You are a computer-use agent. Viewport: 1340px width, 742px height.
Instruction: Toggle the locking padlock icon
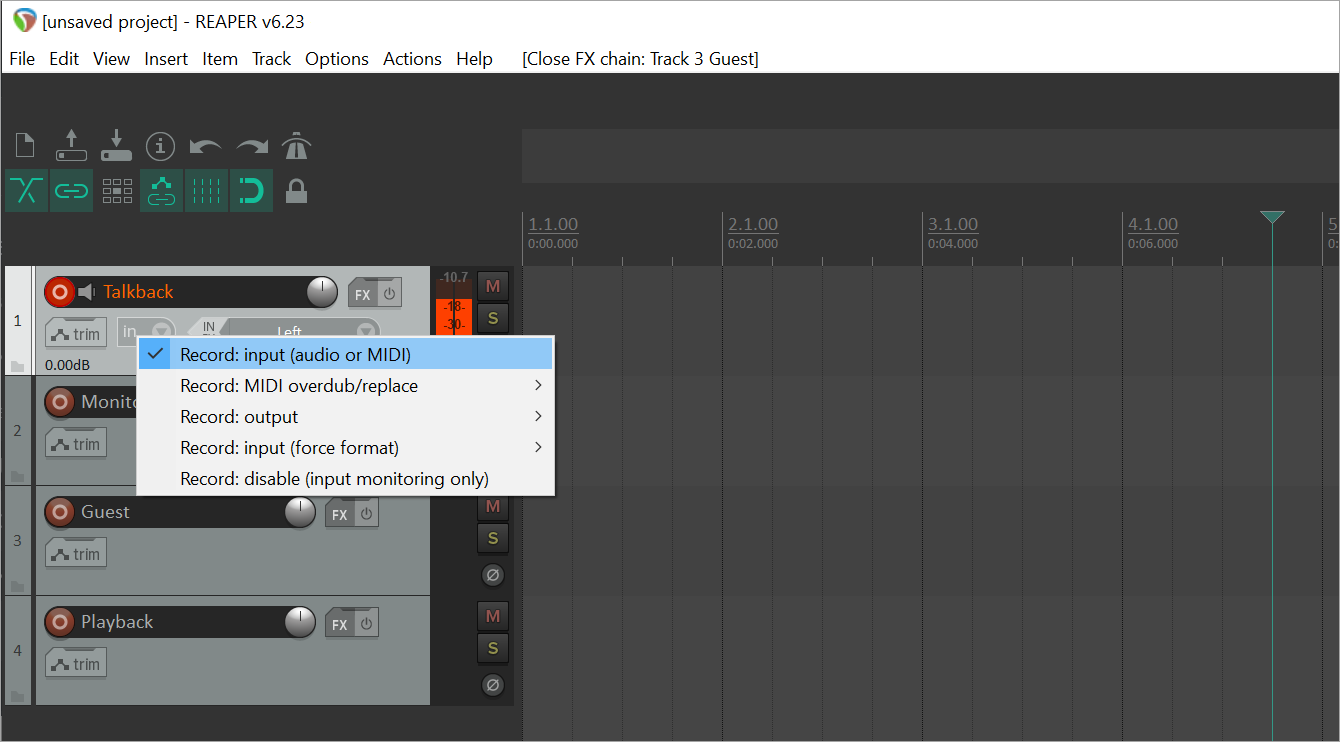click(x=296, y=191)
